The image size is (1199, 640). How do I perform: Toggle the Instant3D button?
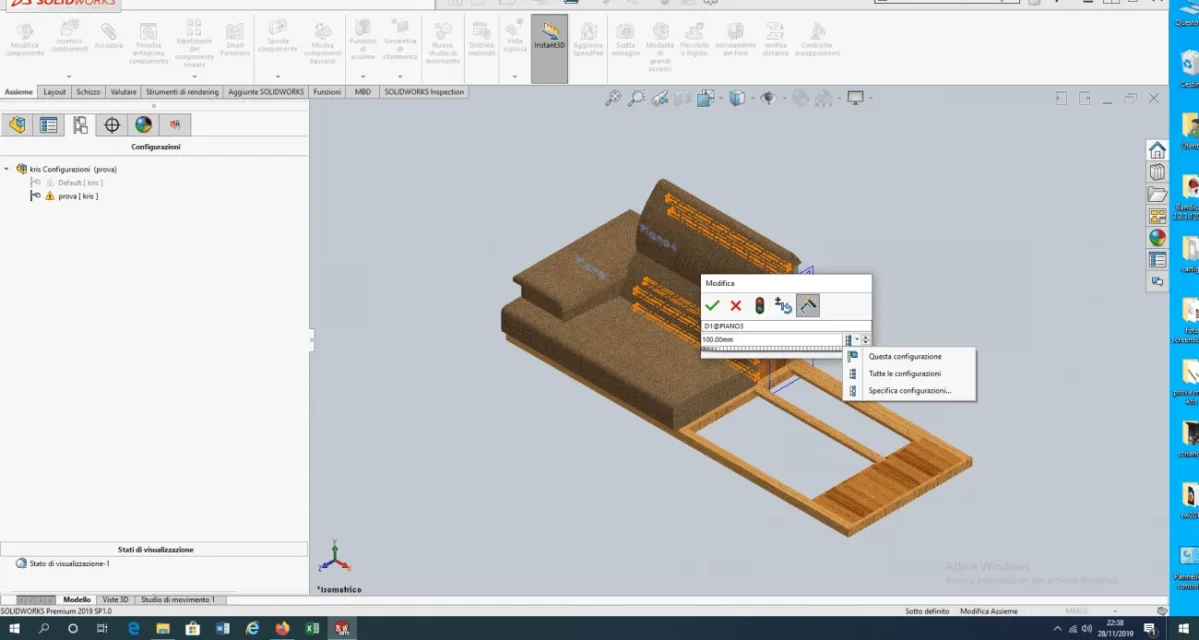[x=549, y=48]
